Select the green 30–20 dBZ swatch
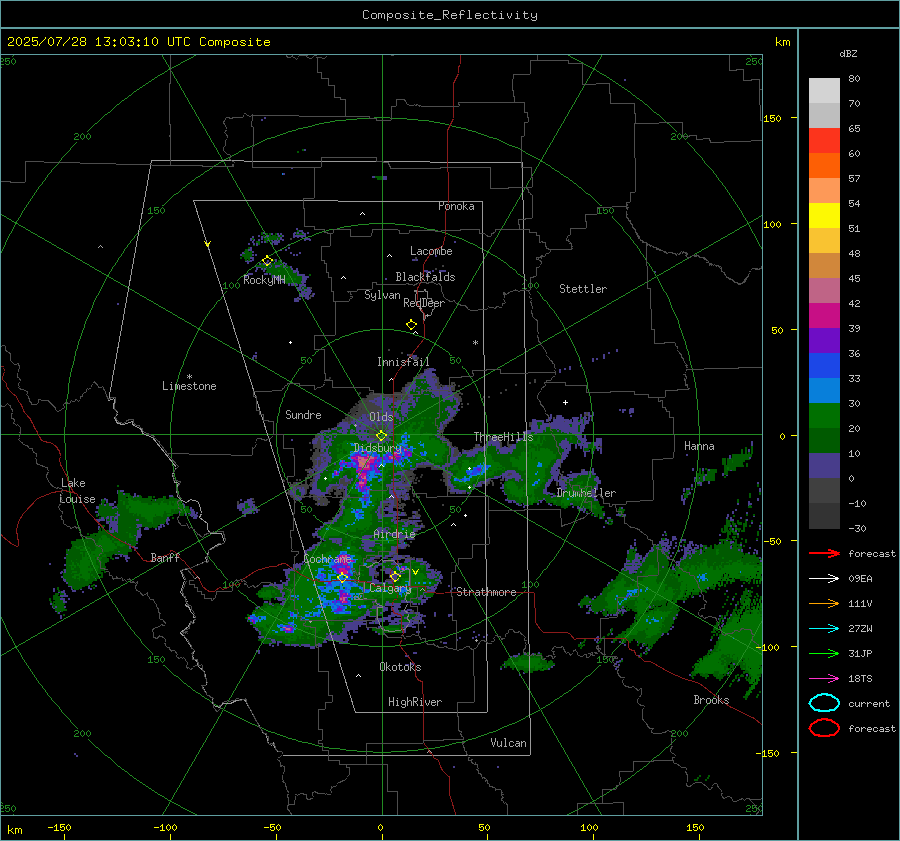This screenshot has width=900, height=841. pyautogui.click(x=824, y=416)
